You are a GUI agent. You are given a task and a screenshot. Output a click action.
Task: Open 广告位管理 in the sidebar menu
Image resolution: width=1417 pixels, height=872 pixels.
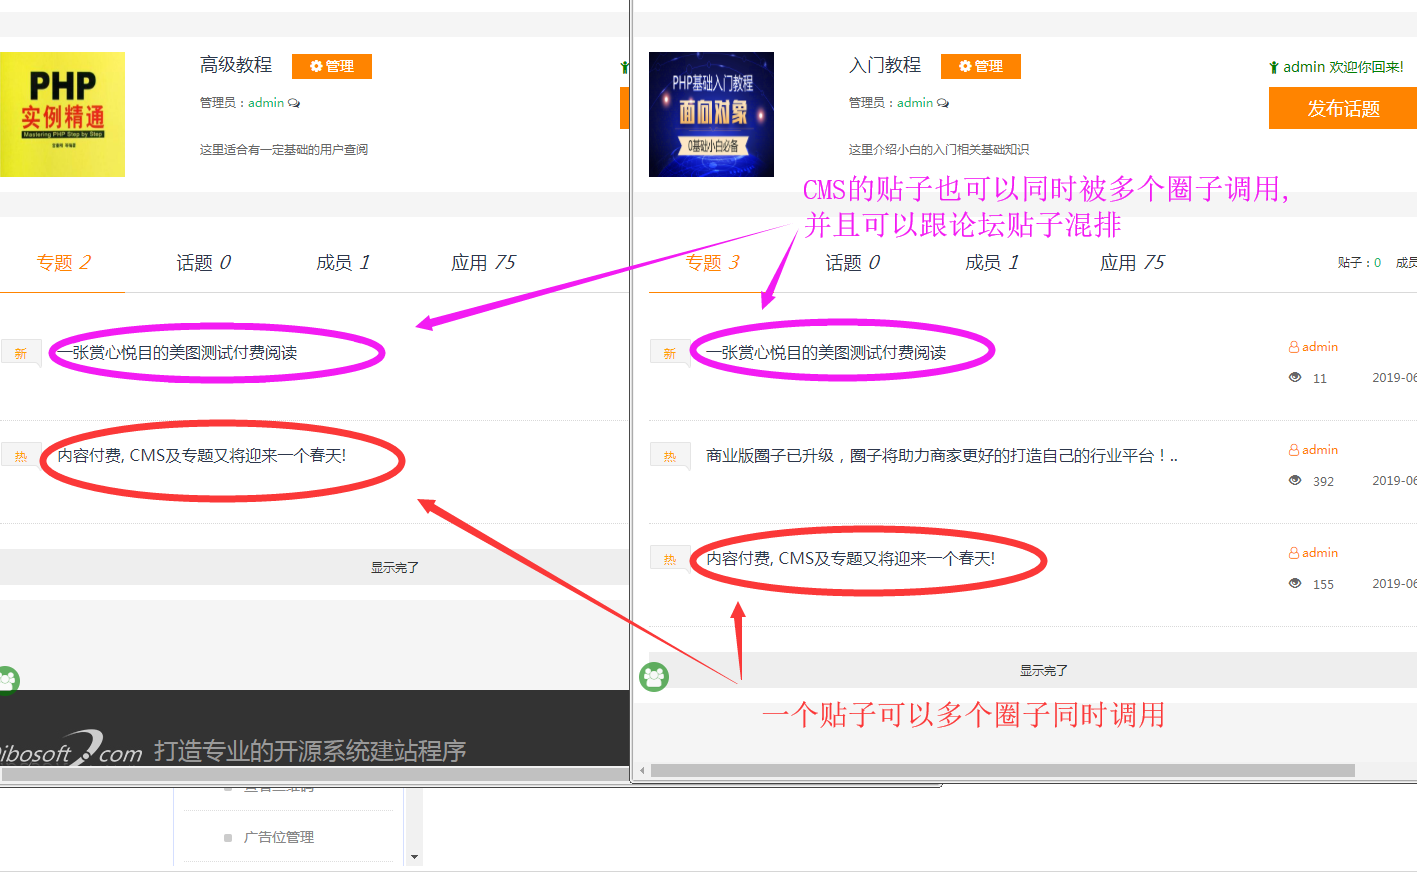pos(278,837)
